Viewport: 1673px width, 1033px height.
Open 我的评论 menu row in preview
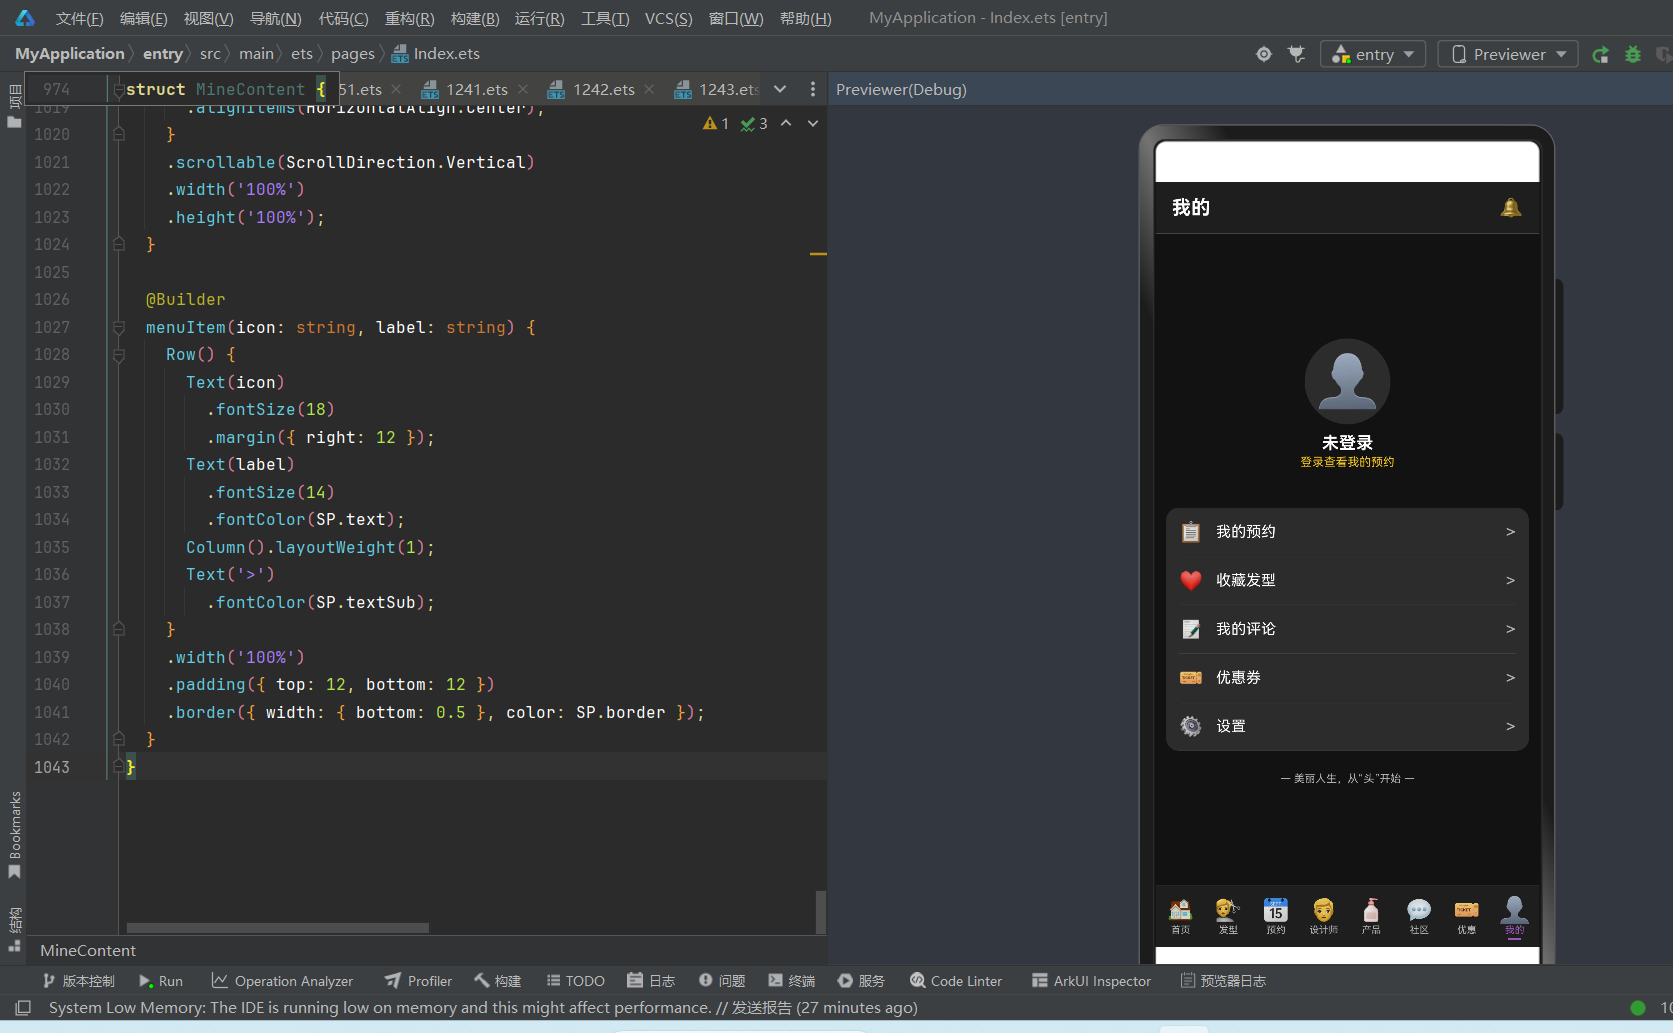[x=1347, y=629]
